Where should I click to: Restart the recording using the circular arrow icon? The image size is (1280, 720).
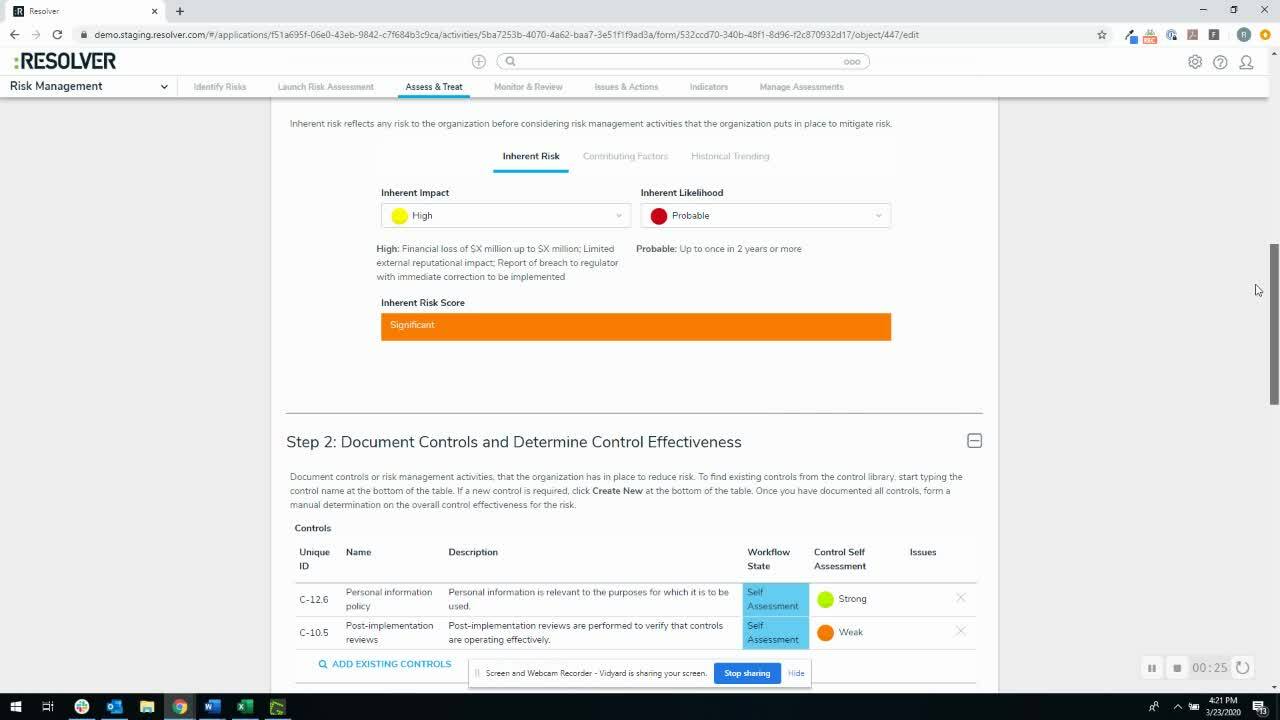coord(1242,667)
